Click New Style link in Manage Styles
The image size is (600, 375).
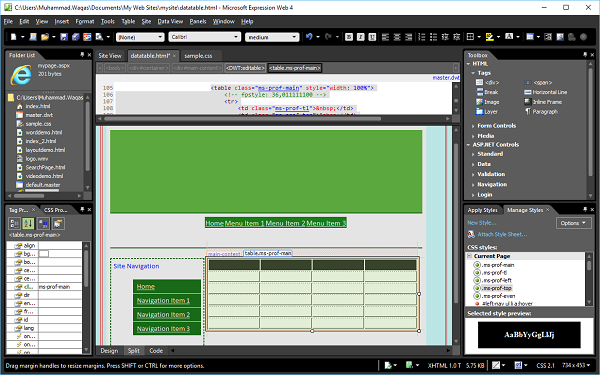click(481, 223)
